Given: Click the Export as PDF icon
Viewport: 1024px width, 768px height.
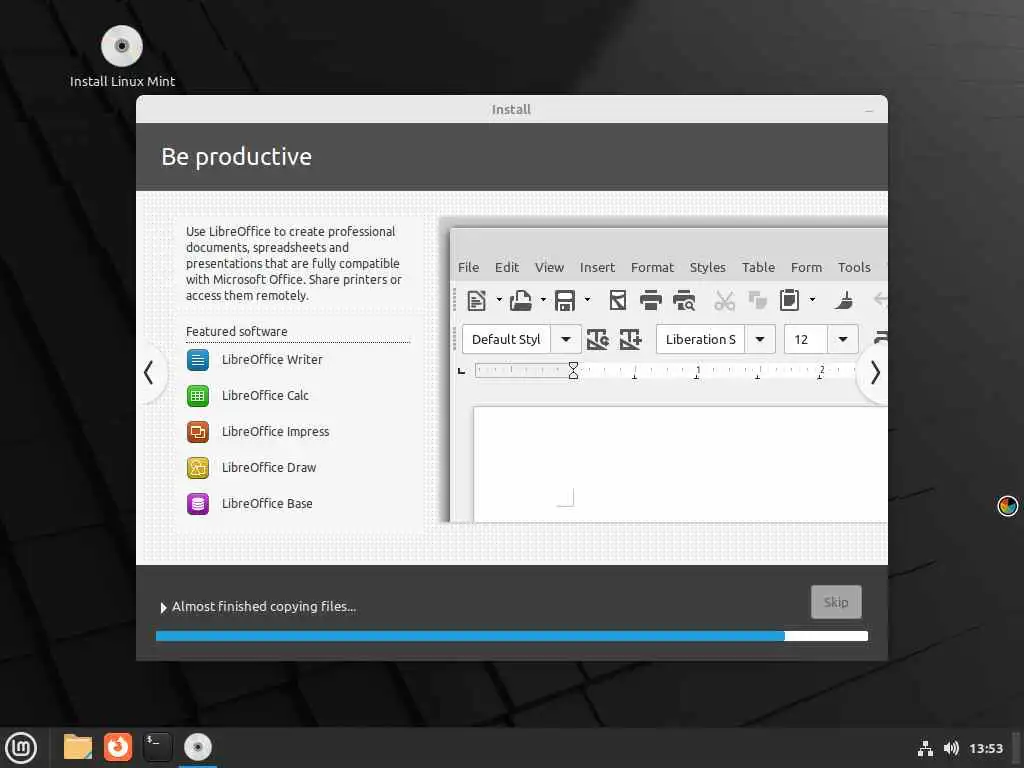Looking at the screenshot, I should 618,300.
